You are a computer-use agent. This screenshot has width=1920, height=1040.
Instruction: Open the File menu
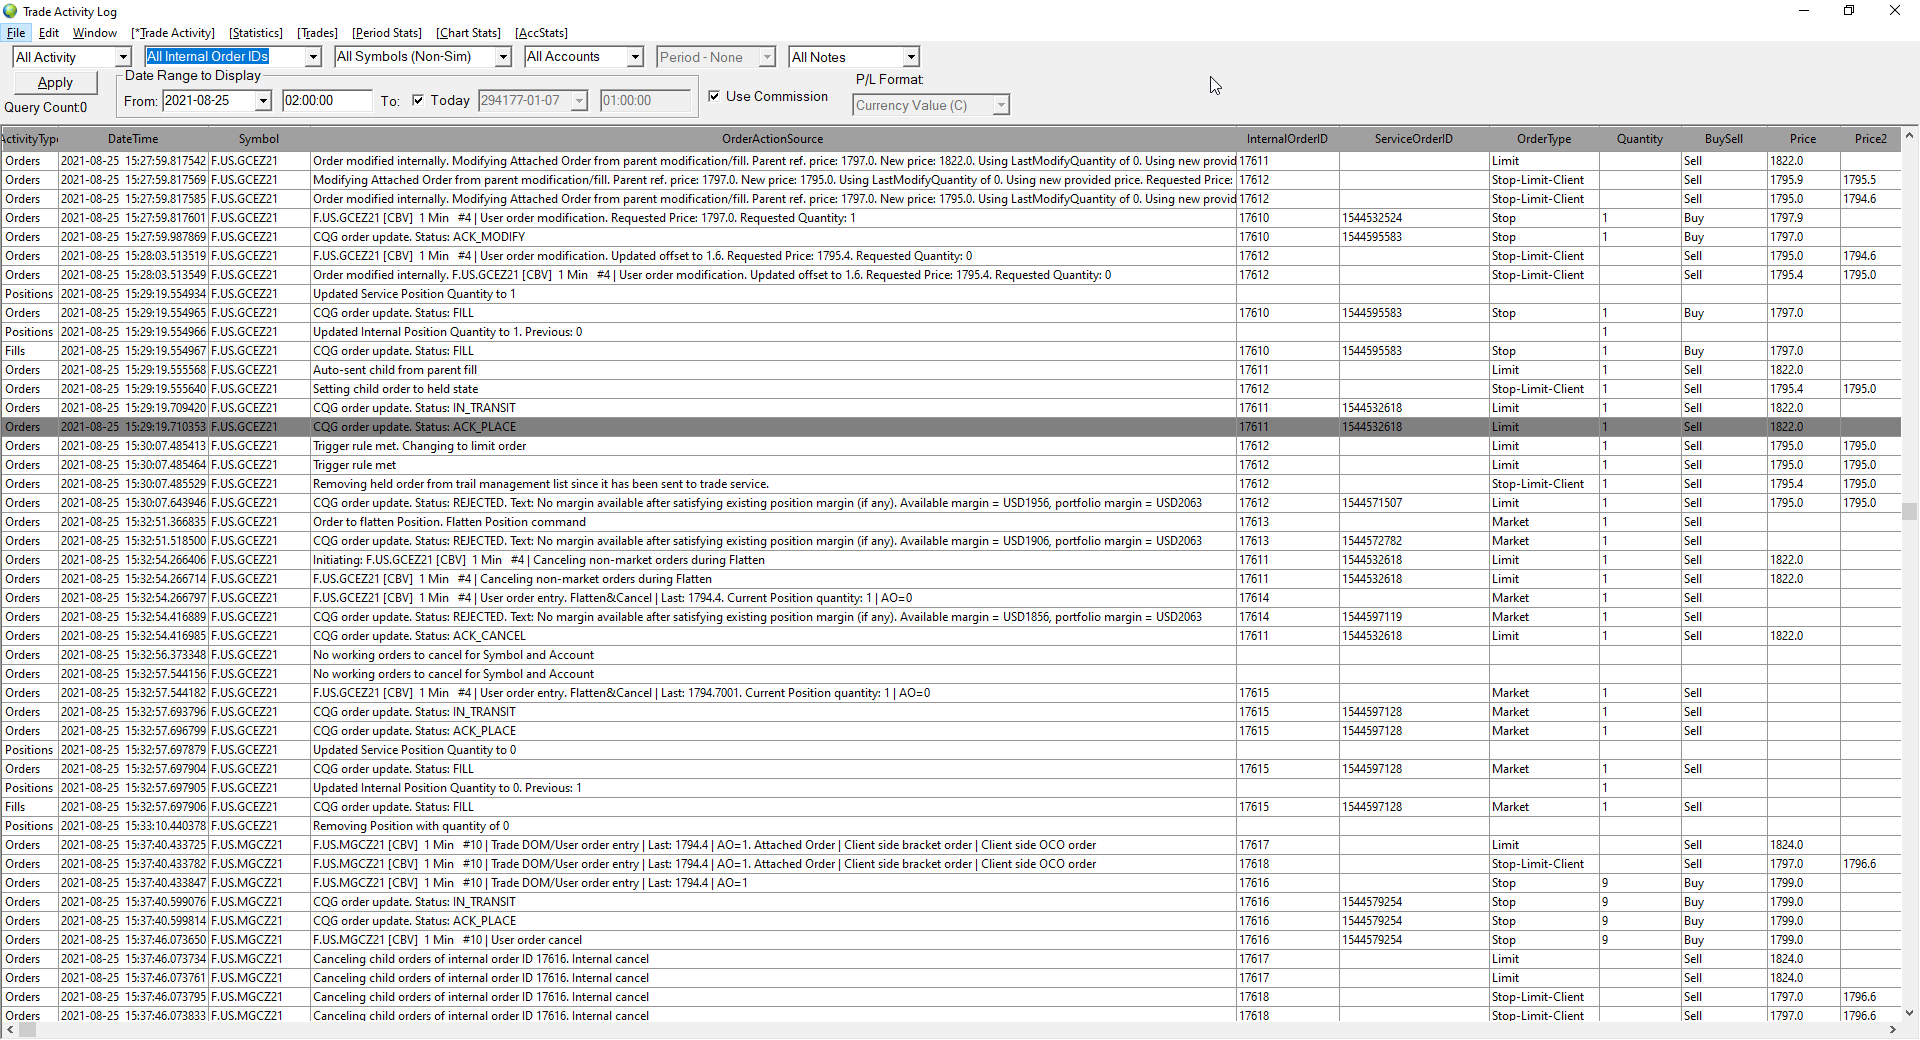pos(16,33)
